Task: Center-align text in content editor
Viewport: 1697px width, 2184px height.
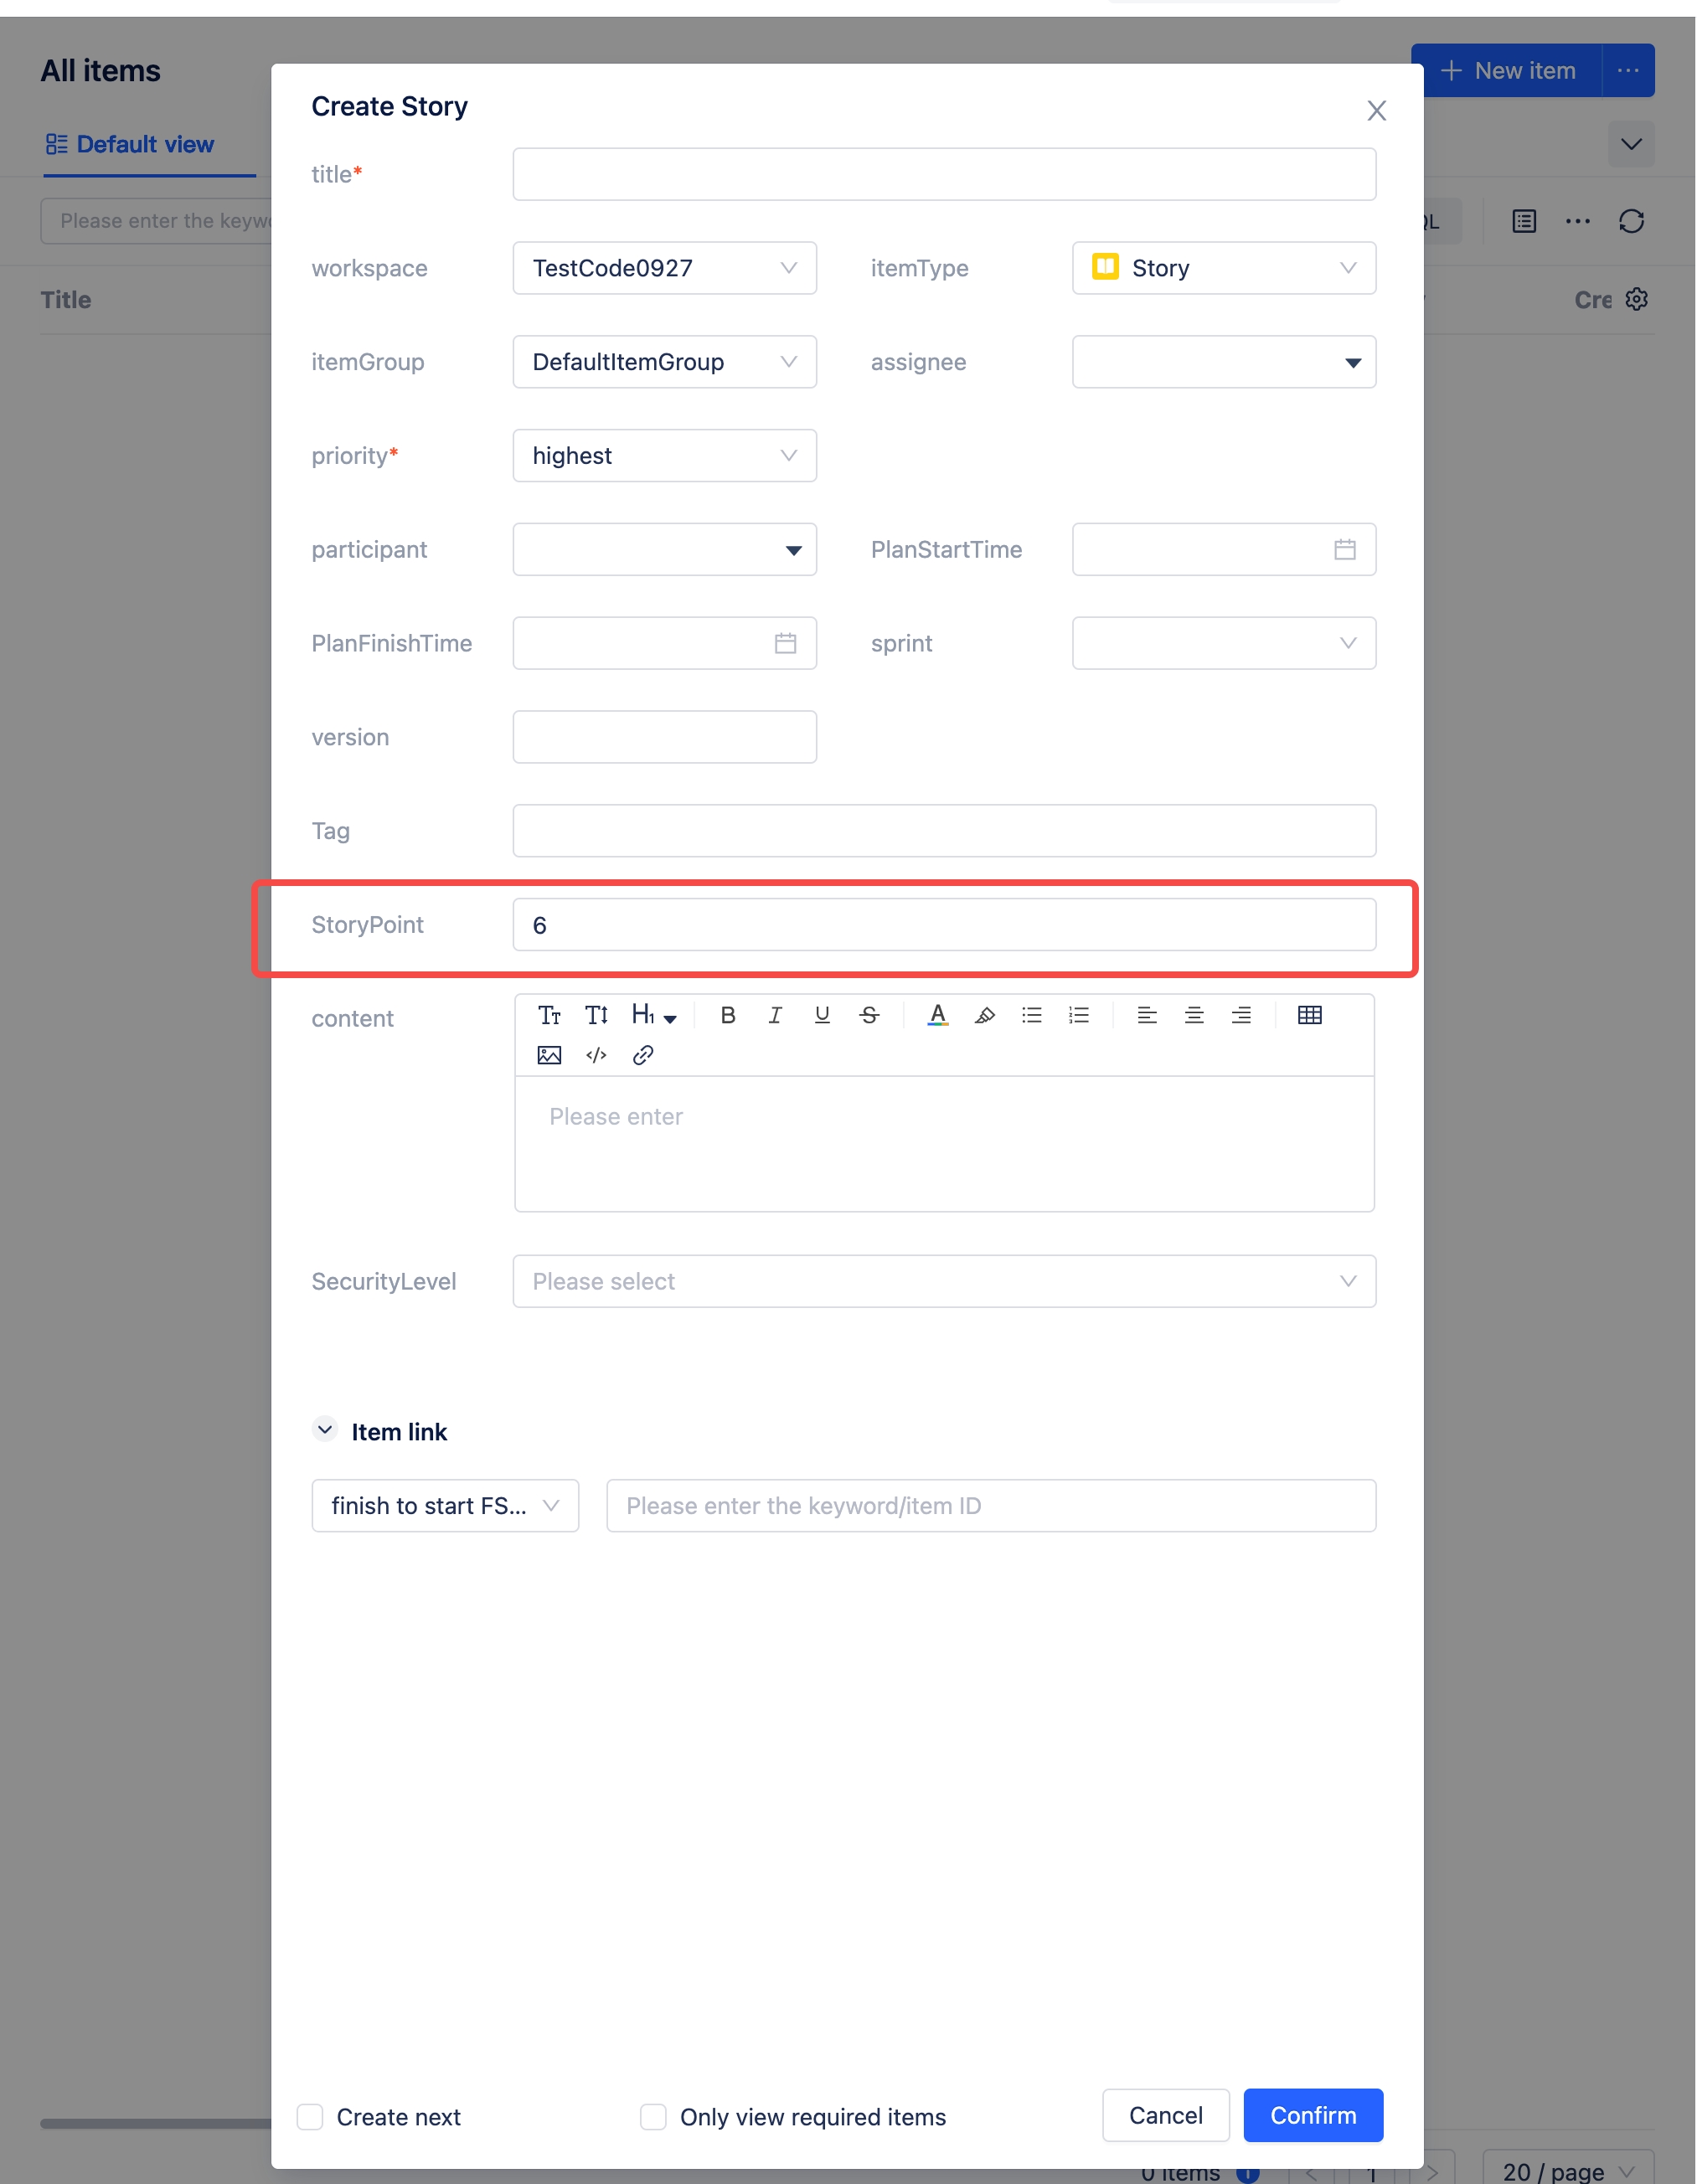Action: click(1194, 1015)
